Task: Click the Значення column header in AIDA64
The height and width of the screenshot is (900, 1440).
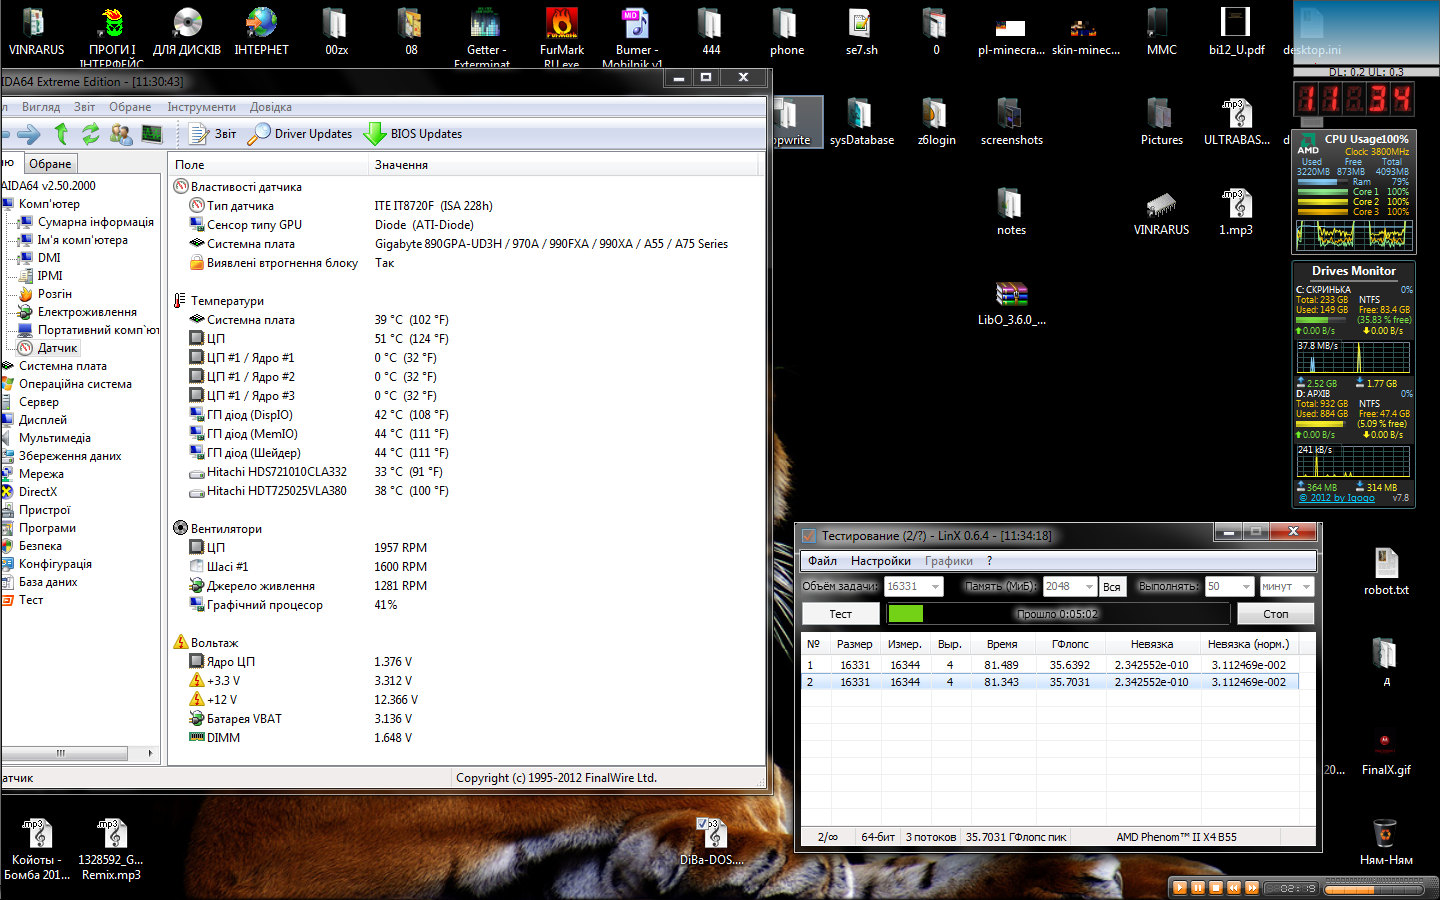Action: [564, 165]
